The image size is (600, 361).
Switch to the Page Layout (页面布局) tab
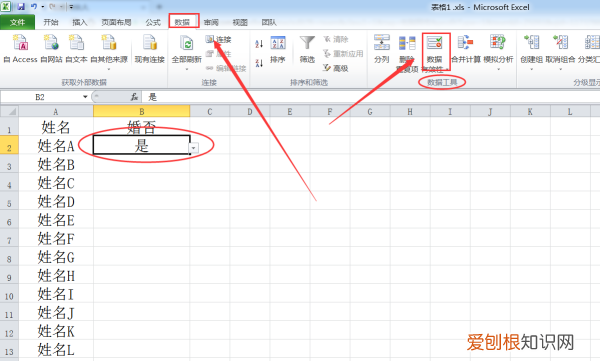(x=116, y=22)
